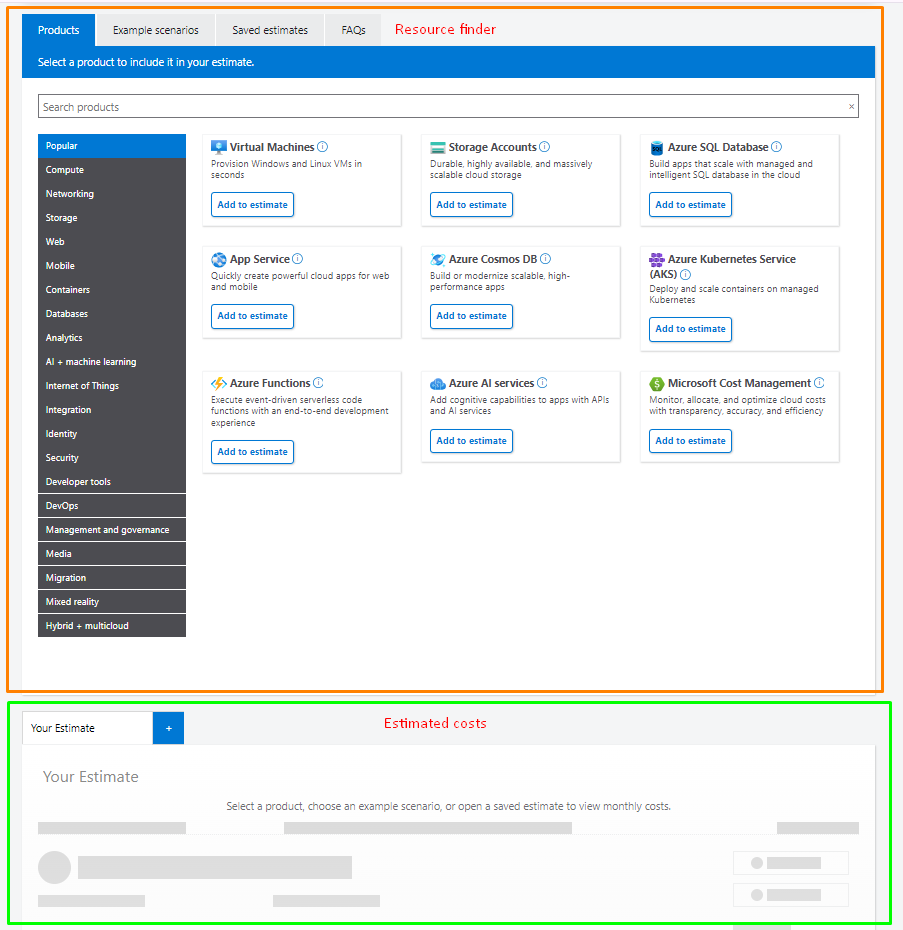This screenshot has width=903, height=930.
Task: Select the Web category
Action: pyautogui.click(x=112, y=242)
